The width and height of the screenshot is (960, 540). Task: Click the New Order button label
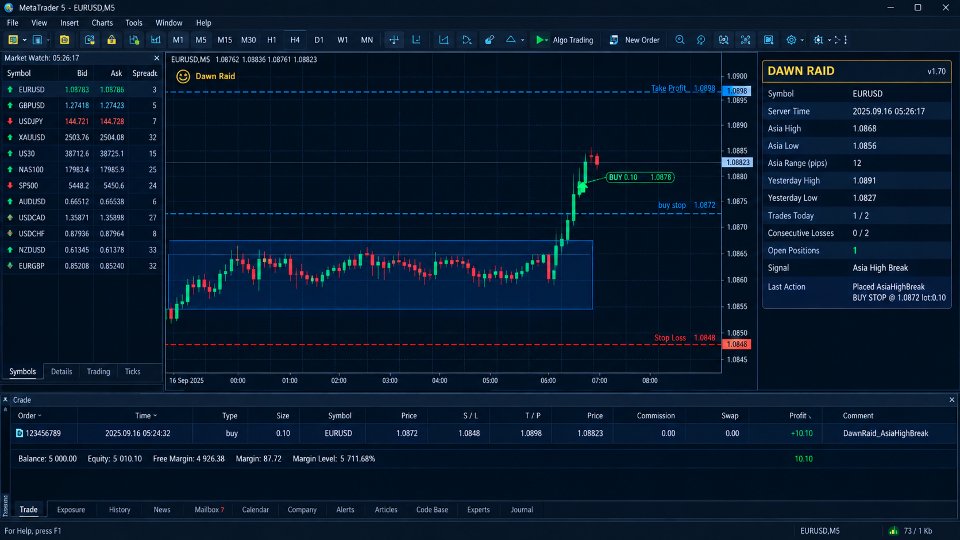642,40
